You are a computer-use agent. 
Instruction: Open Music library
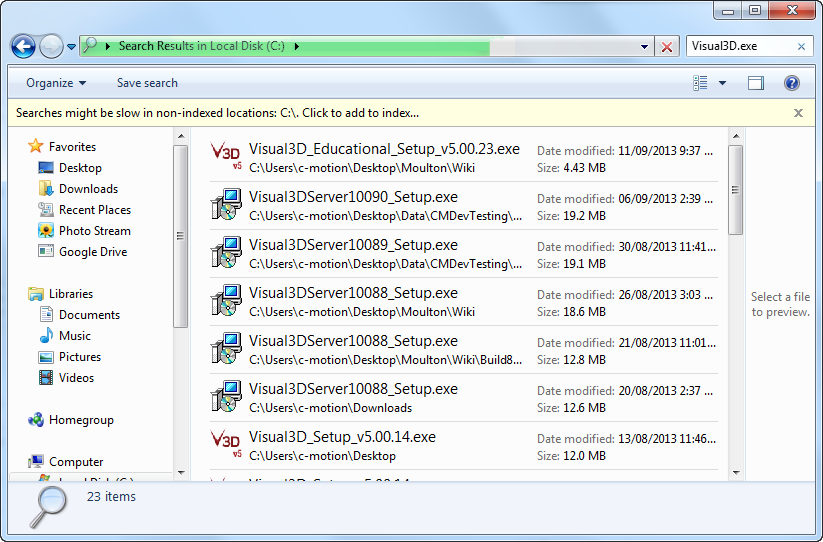tap(75, 335)
